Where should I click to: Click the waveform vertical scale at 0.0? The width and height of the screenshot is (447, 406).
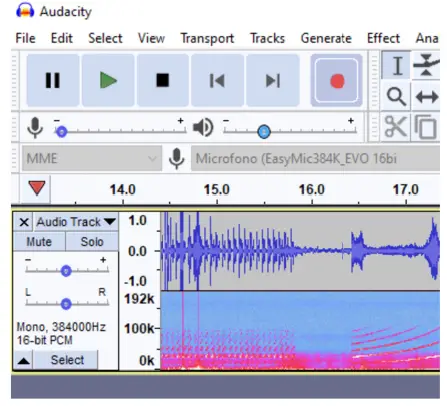click(x=137, y=251)
